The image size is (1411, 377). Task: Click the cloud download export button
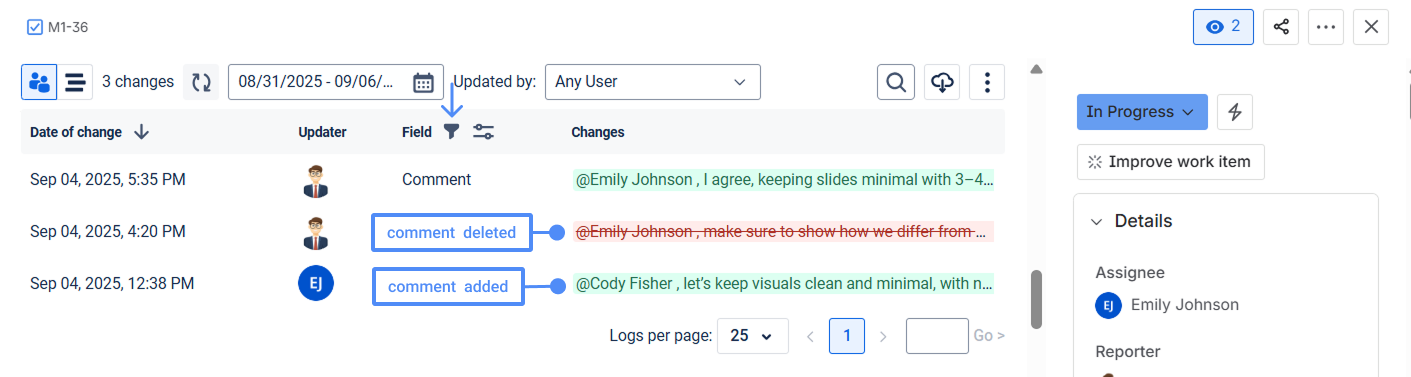coord(942,82)
